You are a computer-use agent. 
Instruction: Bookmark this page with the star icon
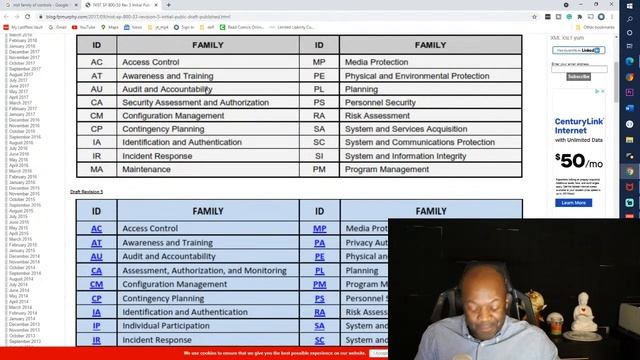(x=534, y=17)
